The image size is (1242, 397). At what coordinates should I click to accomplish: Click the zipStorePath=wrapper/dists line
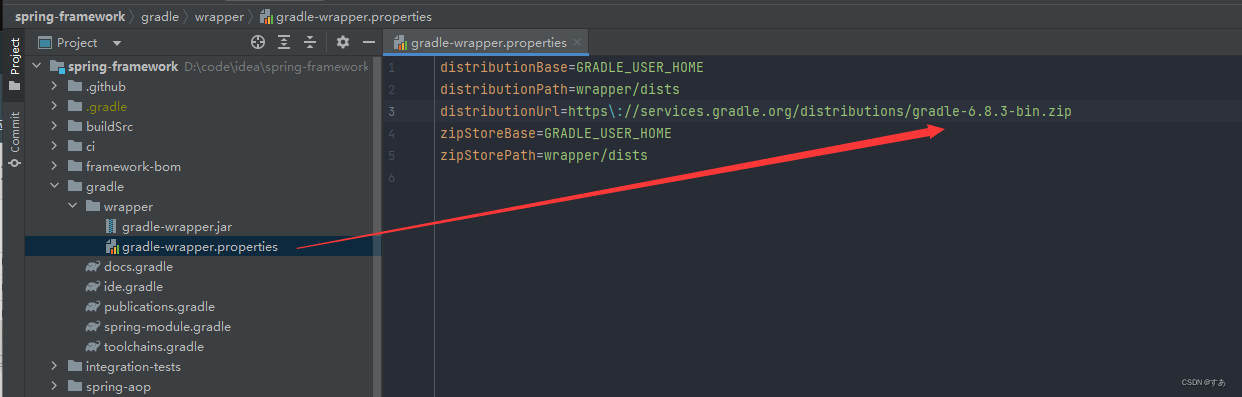tap(544, 155)
